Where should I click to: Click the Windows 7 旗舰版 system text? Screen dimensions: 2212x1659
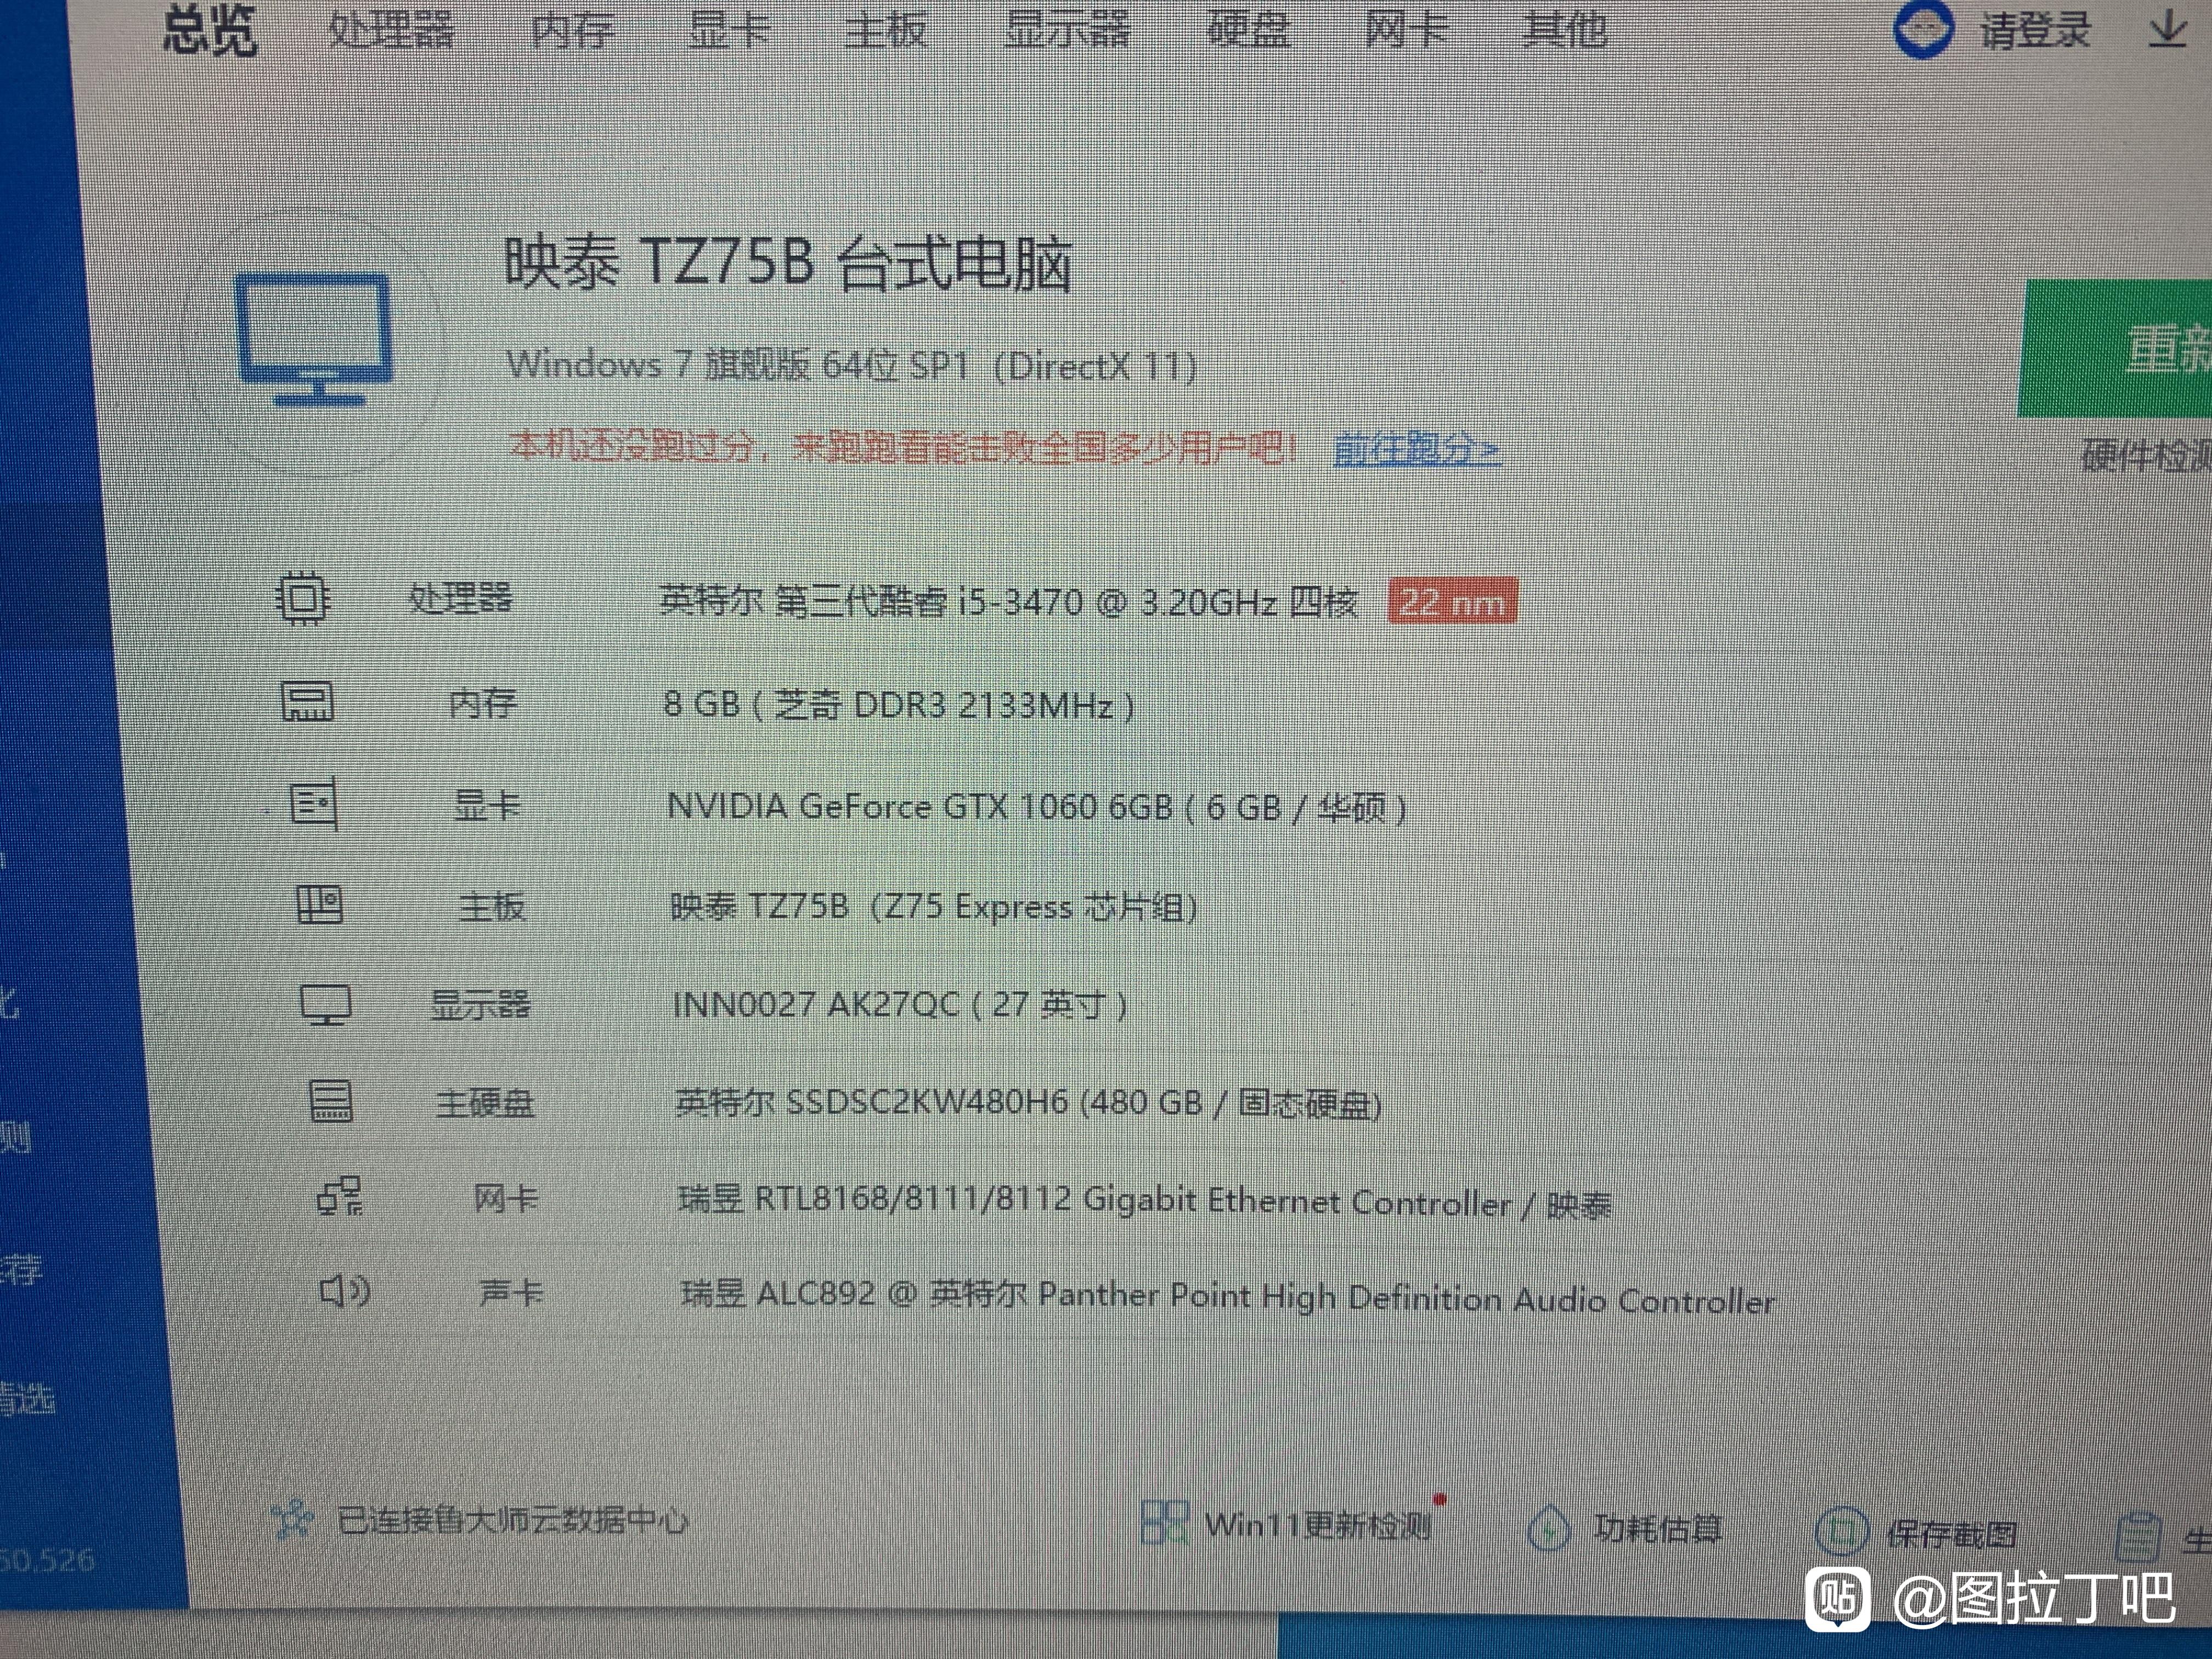851,366
